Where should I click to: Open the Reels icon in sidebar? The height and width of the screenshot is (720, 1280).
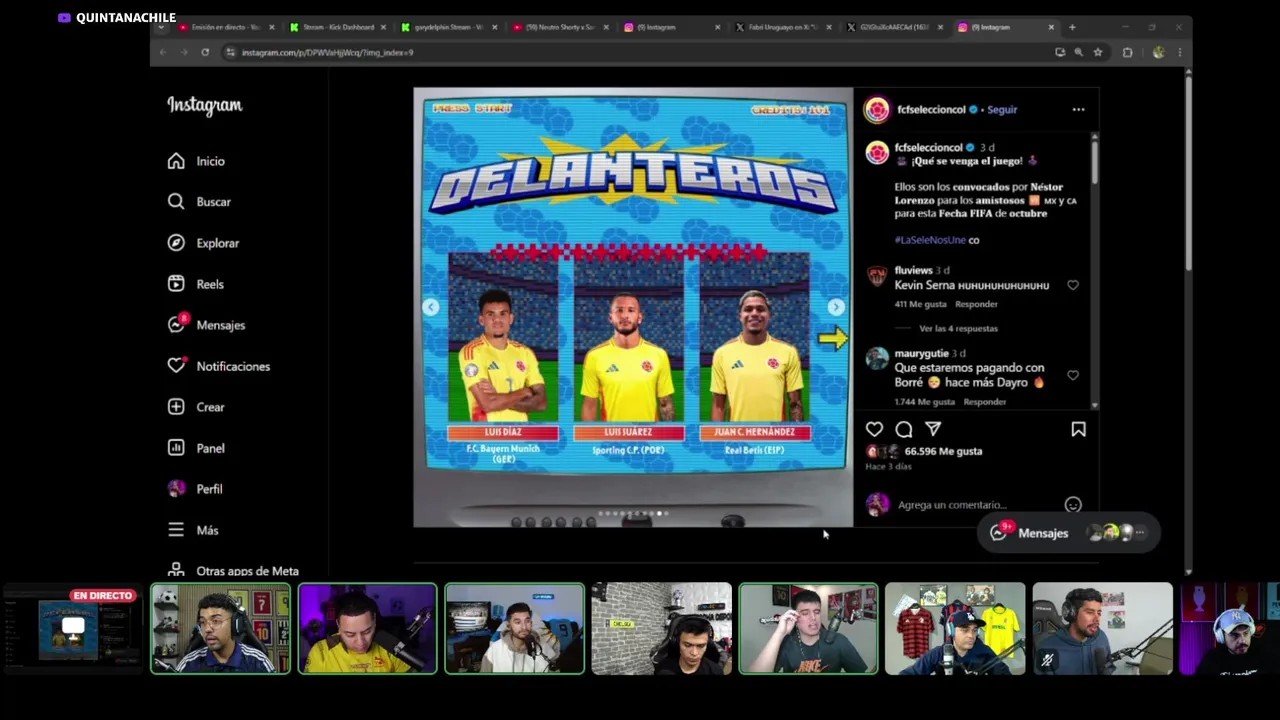coord(176,284)
